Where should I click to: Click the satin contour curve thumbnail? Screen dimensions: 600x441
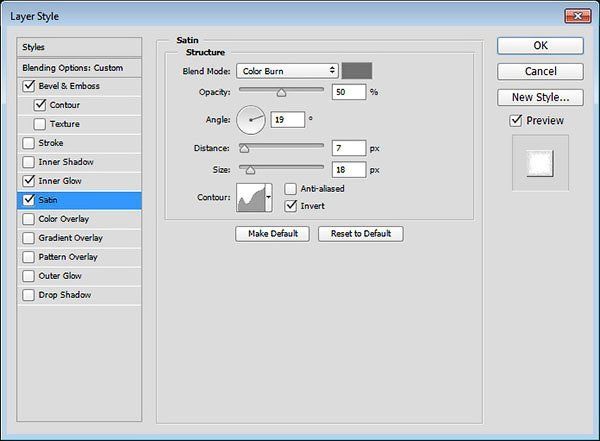pyautogui.click(x=251, y=197)
